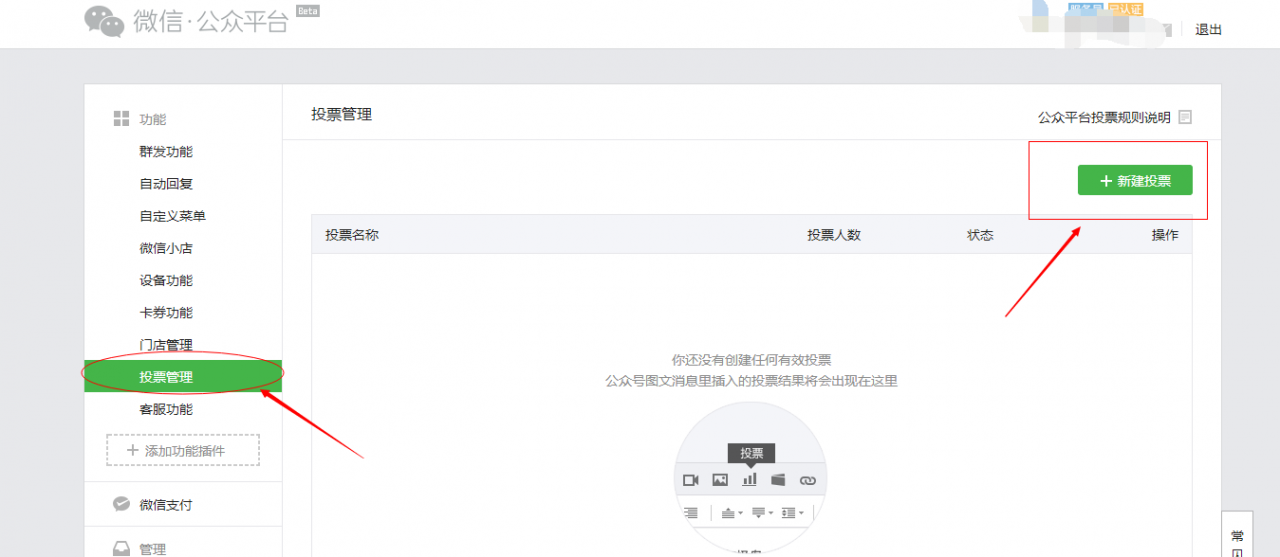Open 微信小店 sidebar item

click(x=166, y=248)
